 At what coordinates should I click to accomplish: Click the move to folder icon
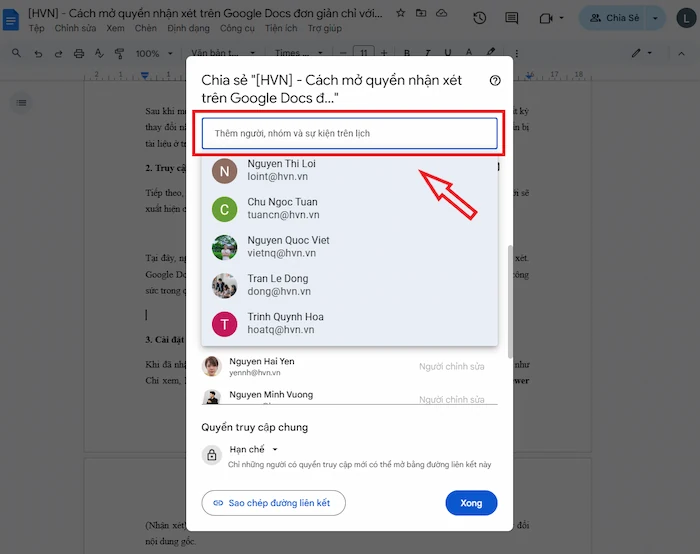422,13
